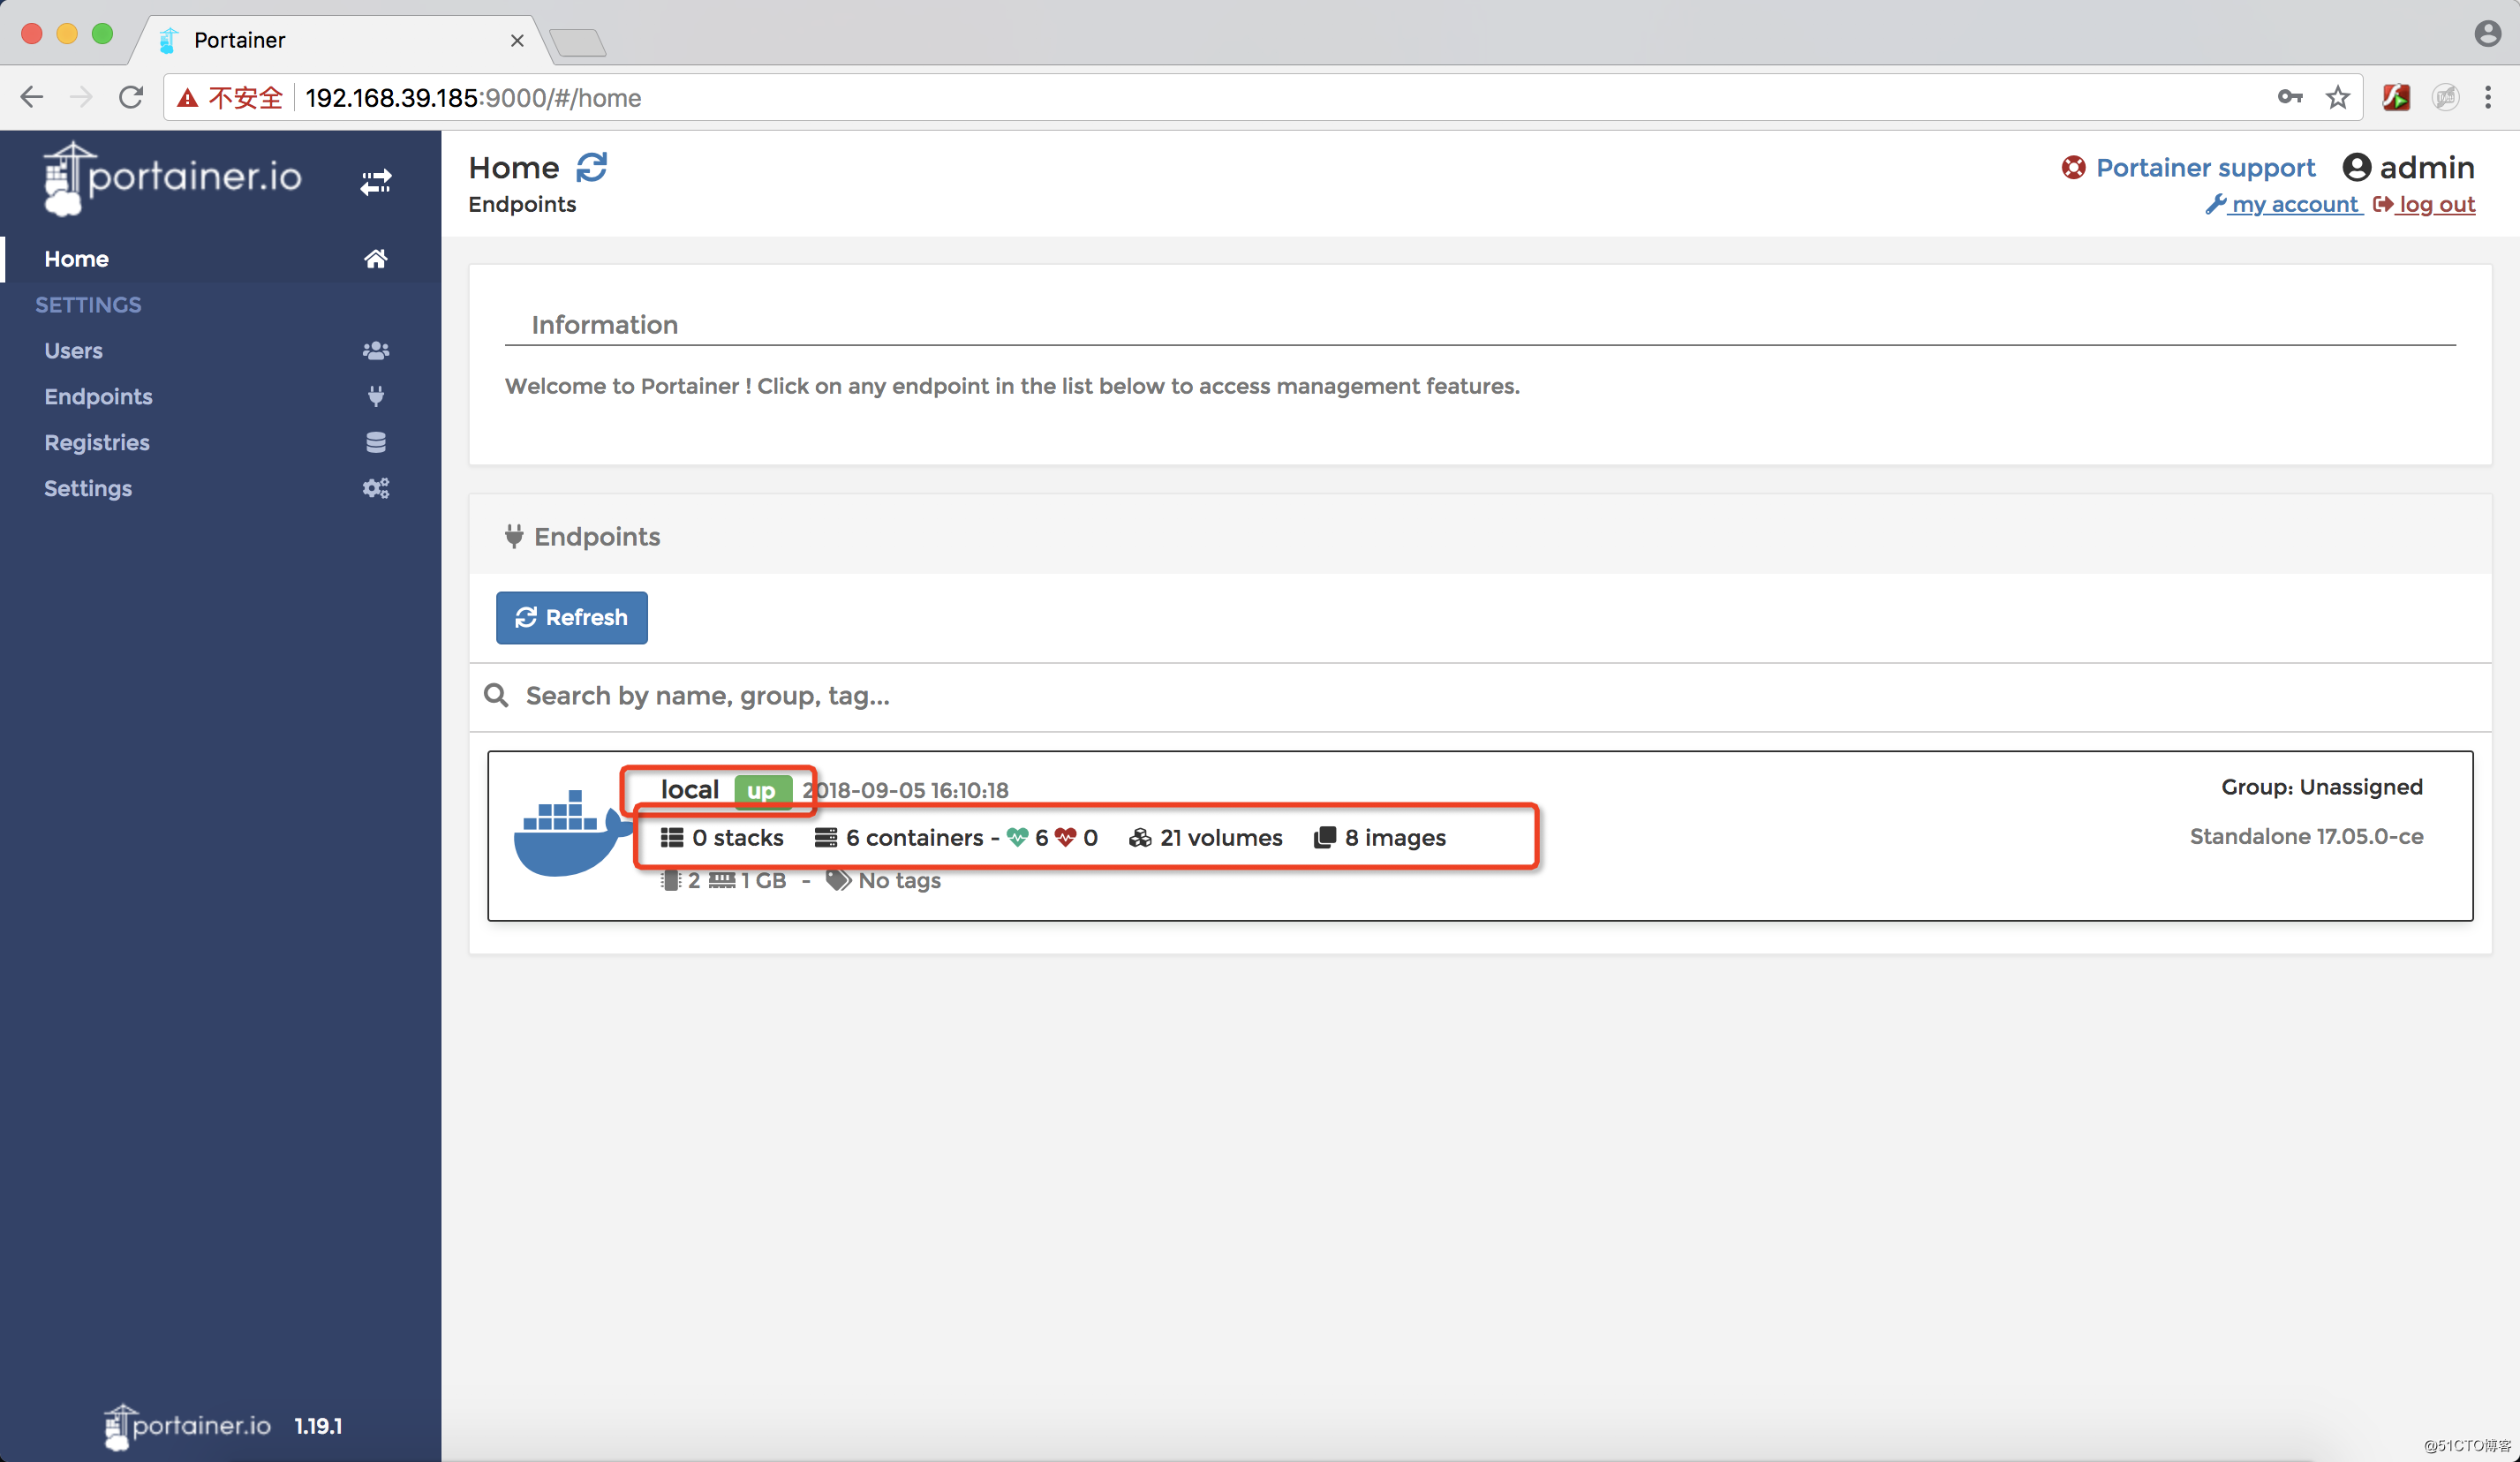Click the home house icon in sidebar
Image resolution: width=2520 pixels, height=1462 pixels.
click(x=375, y=259)
